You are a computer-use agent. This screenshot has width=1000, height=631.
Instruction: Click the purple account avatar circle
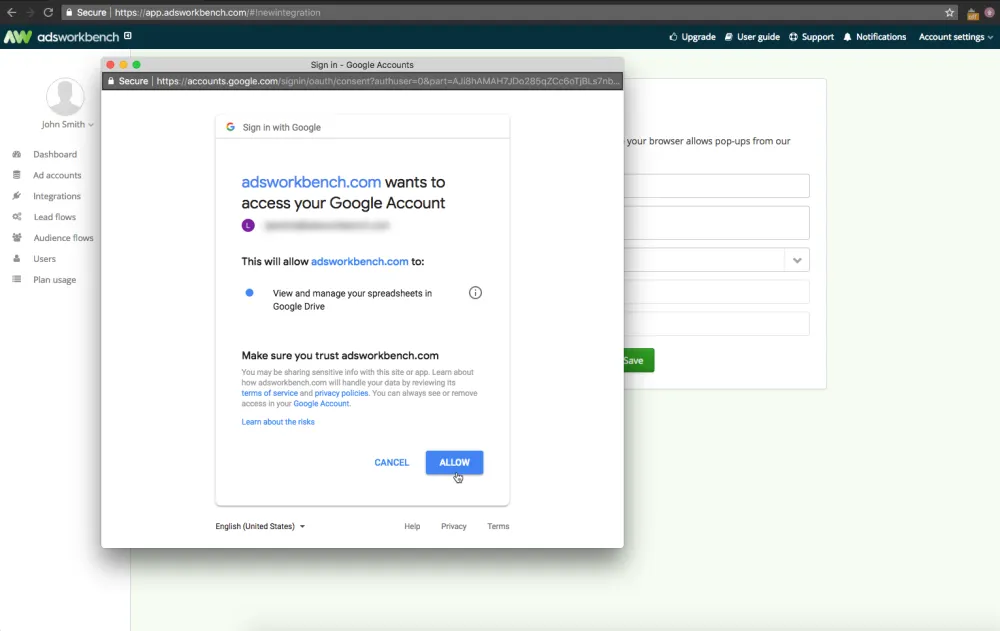point(248,225)
